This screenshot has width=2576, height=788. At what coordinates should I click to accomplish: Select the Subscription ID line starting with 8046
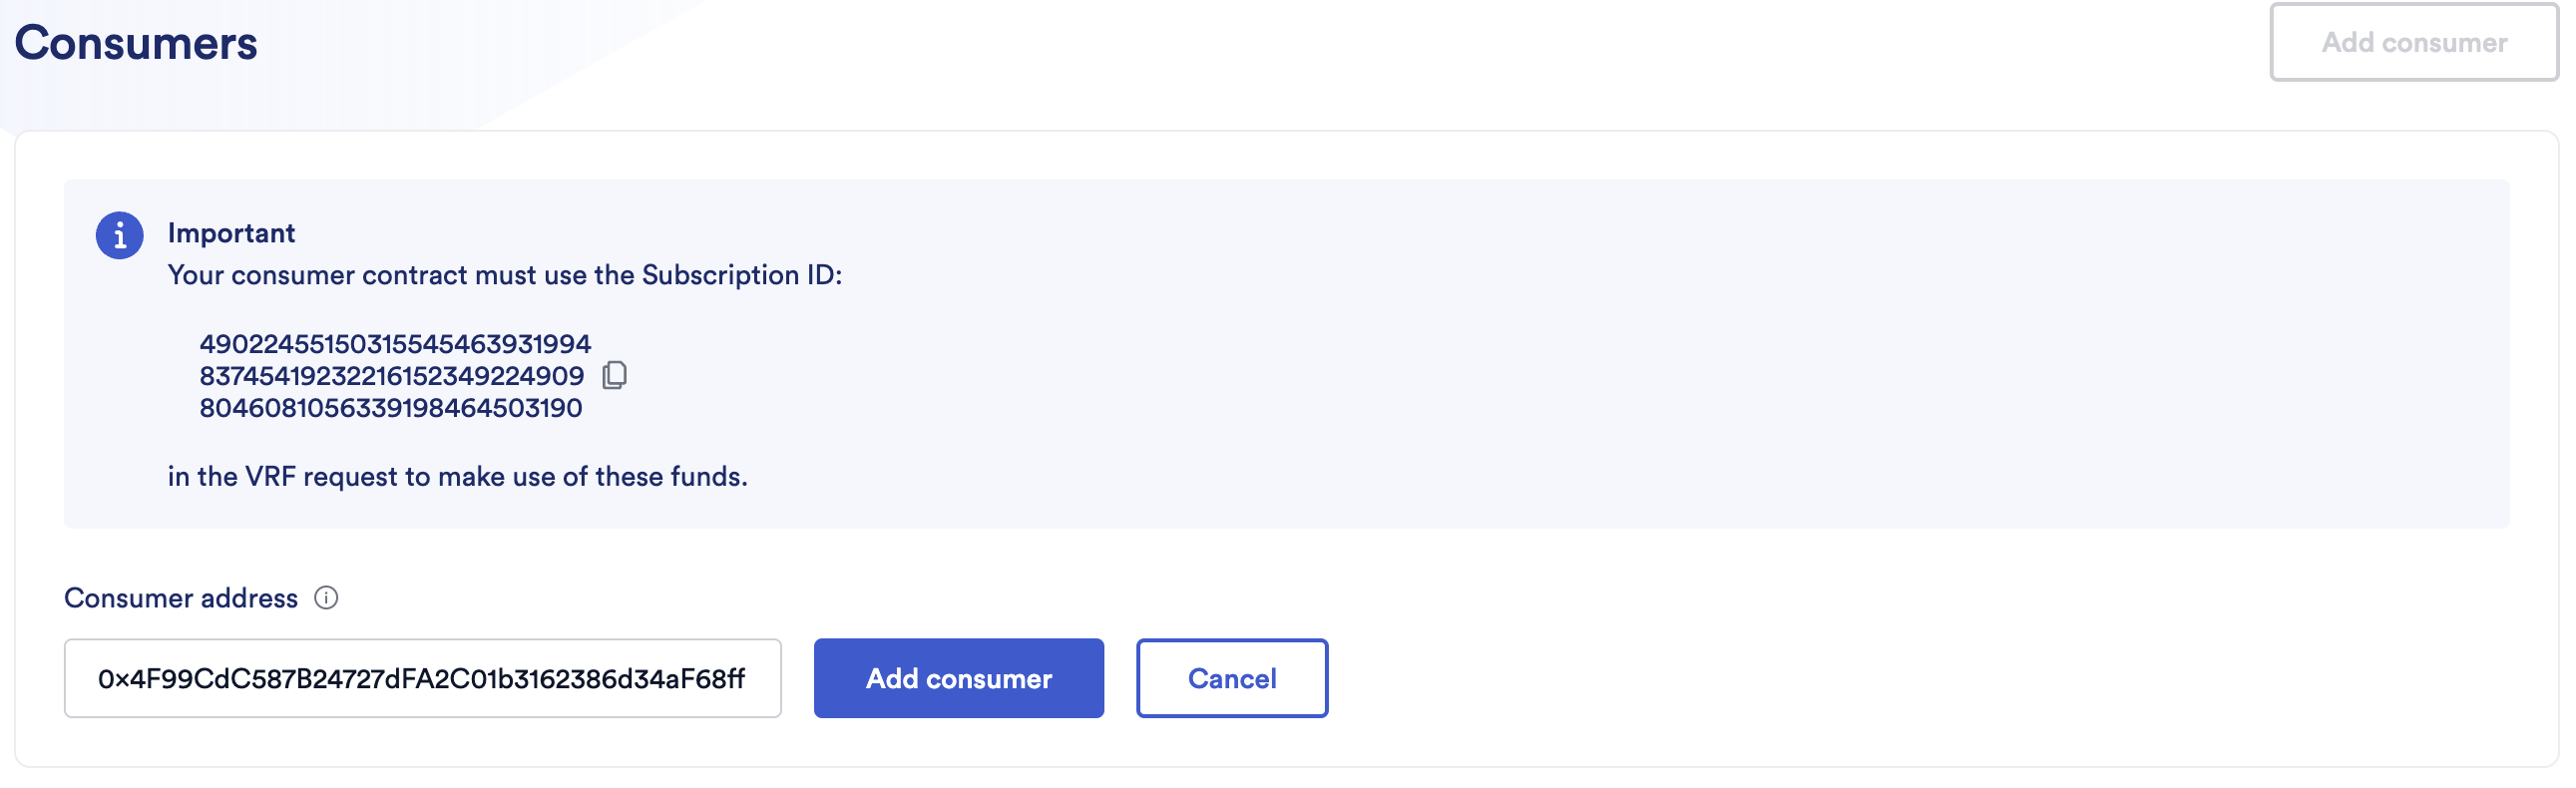click(x=390, y=408)
